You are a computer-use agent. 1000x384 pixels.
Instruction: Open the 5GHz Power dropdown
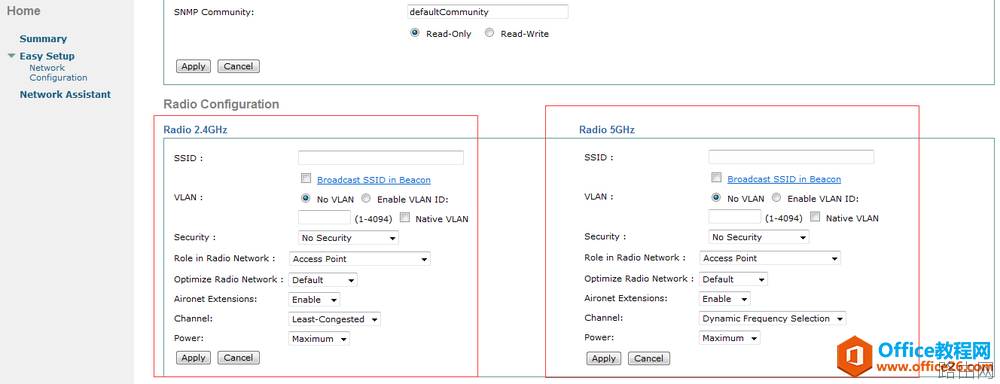click(x=730, y=338)
